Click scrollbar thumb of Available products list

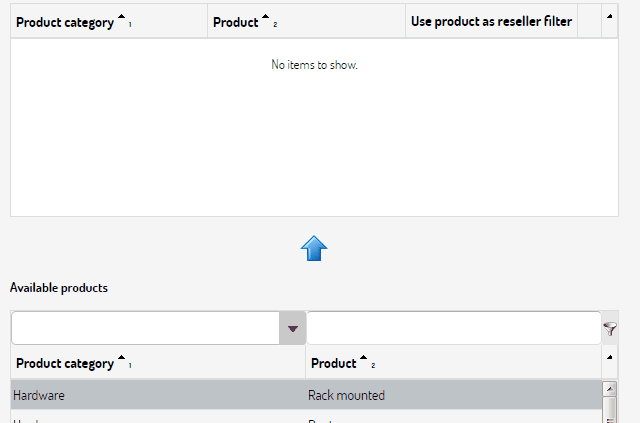pyautogui.click(x=609, y=409)
